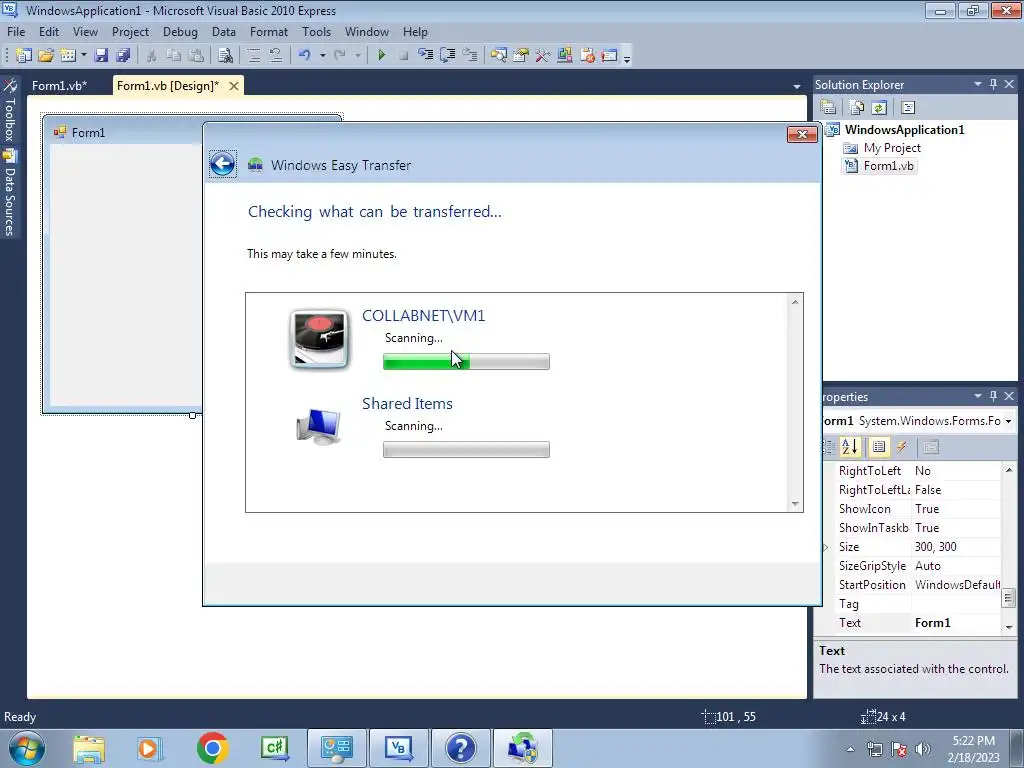Click Step Into debug icon
Screen dimensions: 1024x768
(426, 56)
